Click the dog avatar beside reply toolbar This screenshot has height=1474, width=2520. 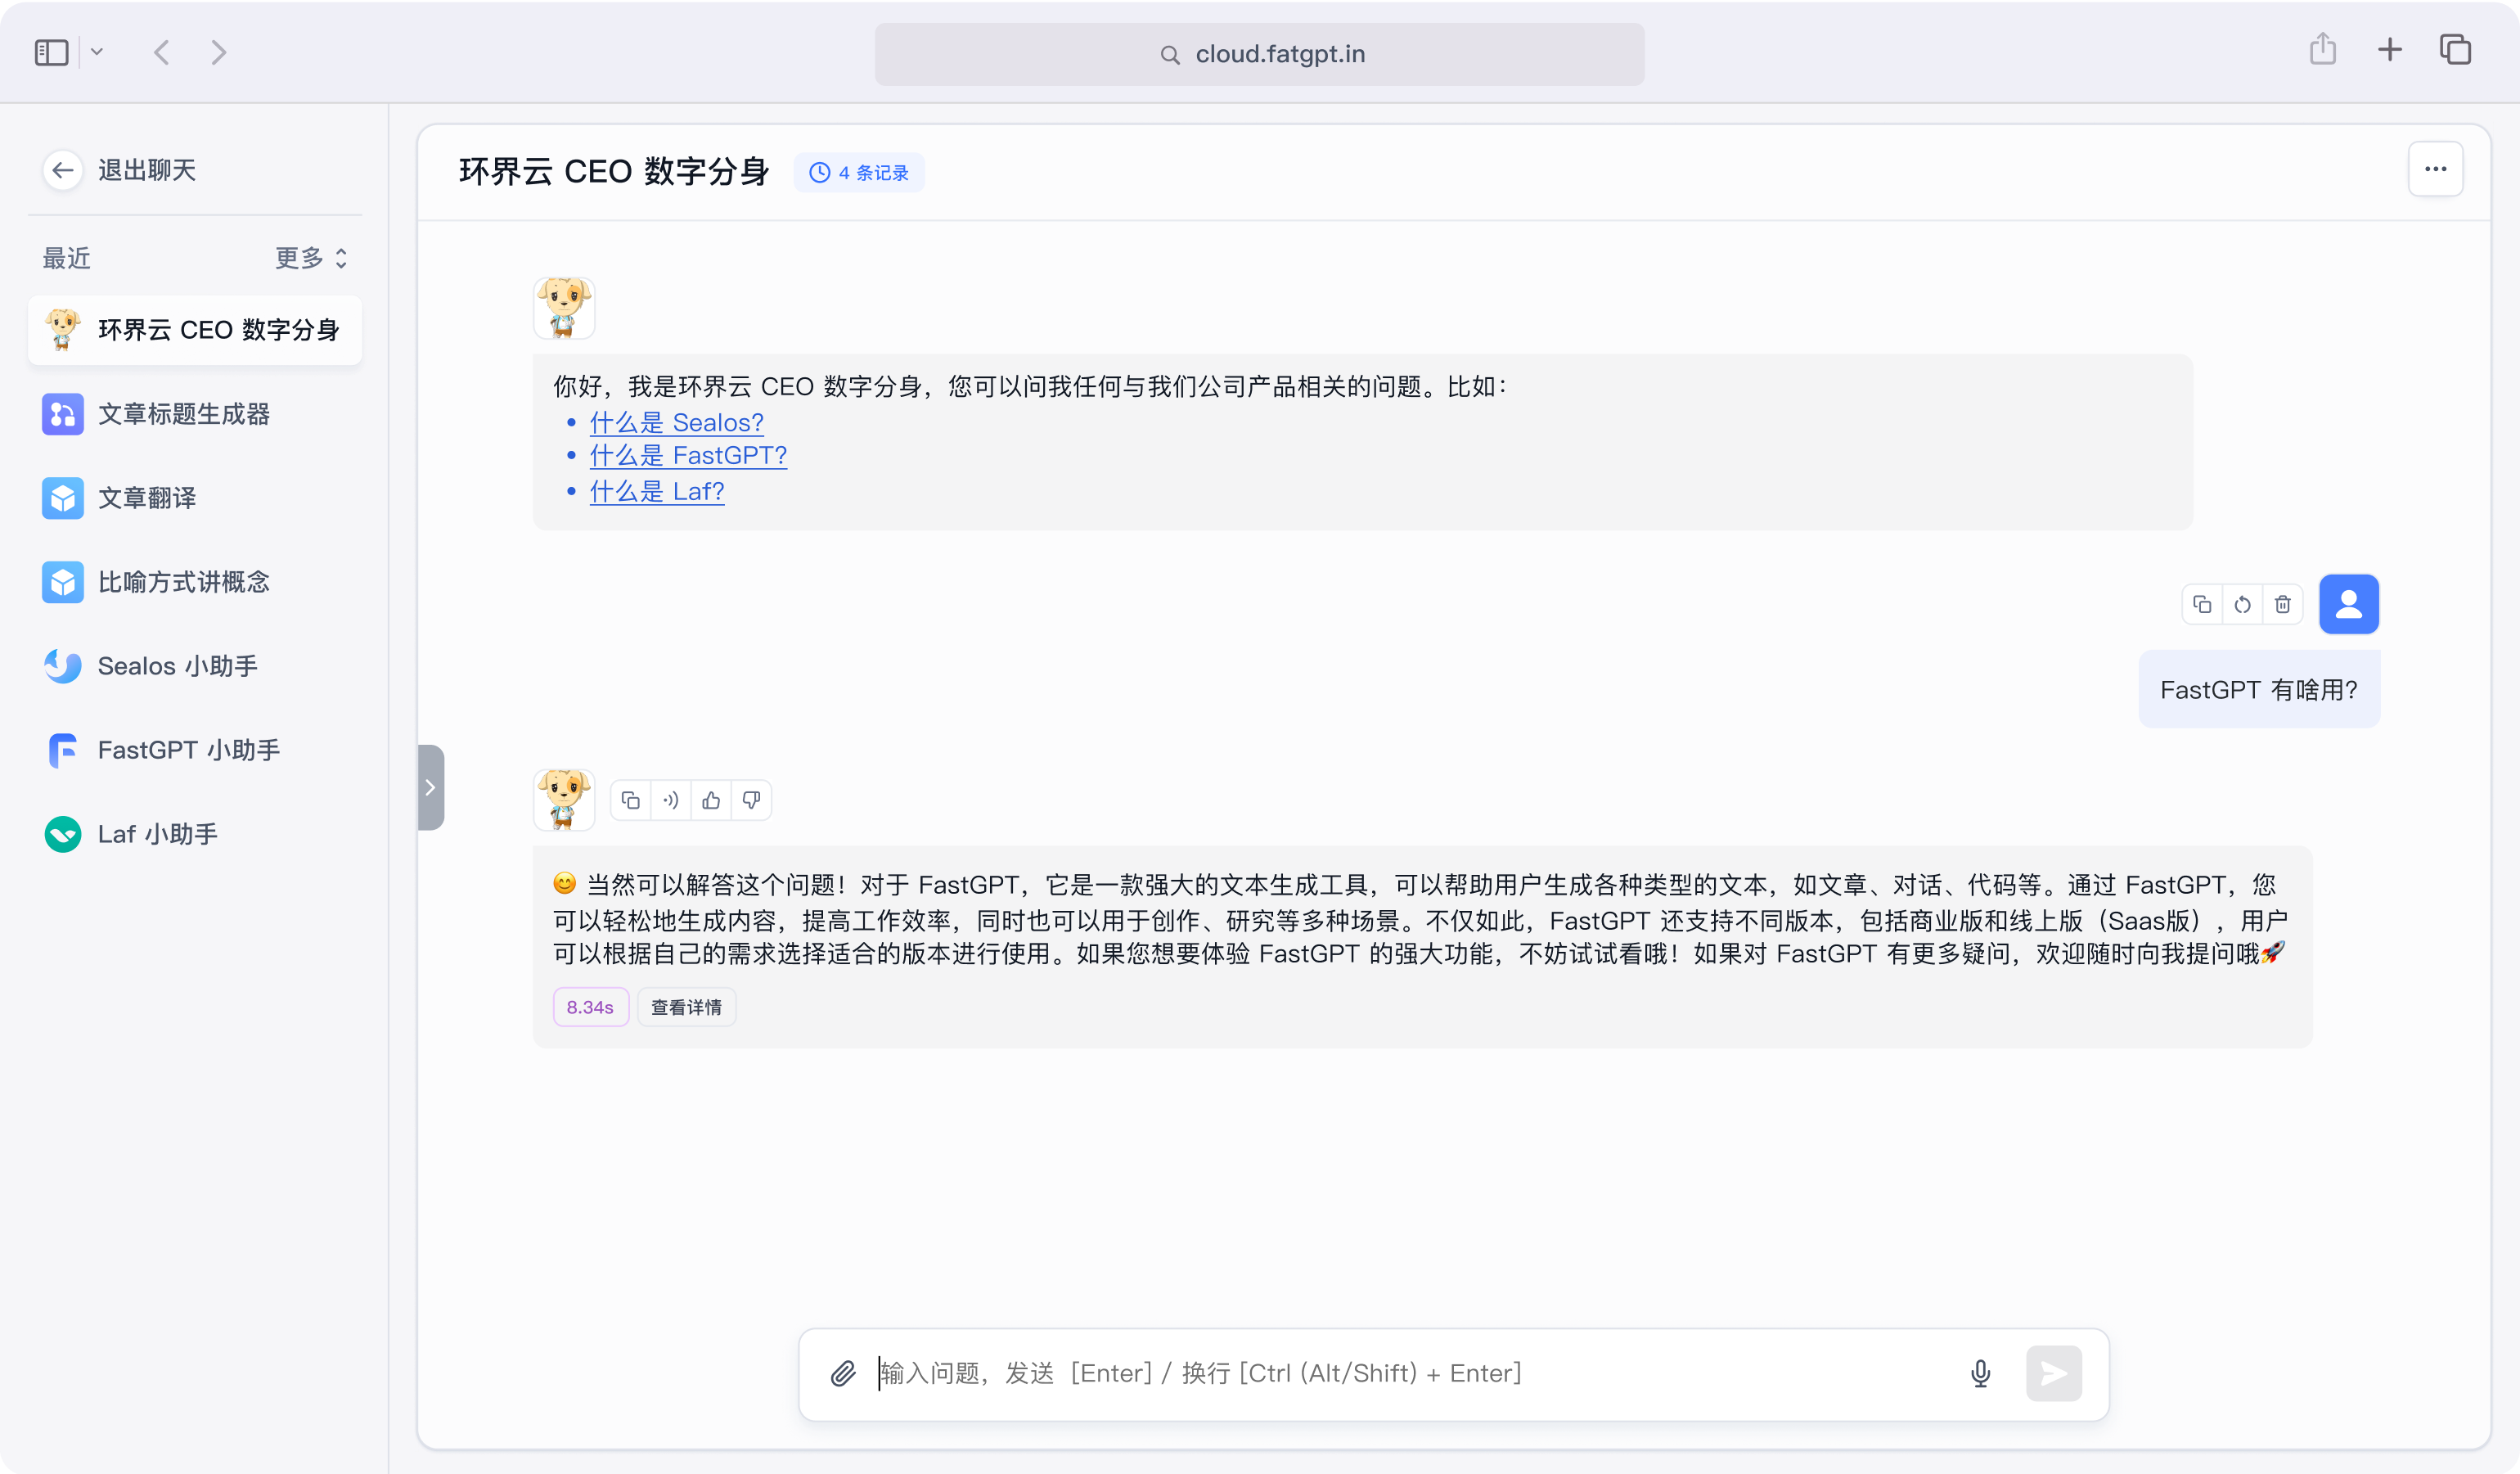point(564,800)
